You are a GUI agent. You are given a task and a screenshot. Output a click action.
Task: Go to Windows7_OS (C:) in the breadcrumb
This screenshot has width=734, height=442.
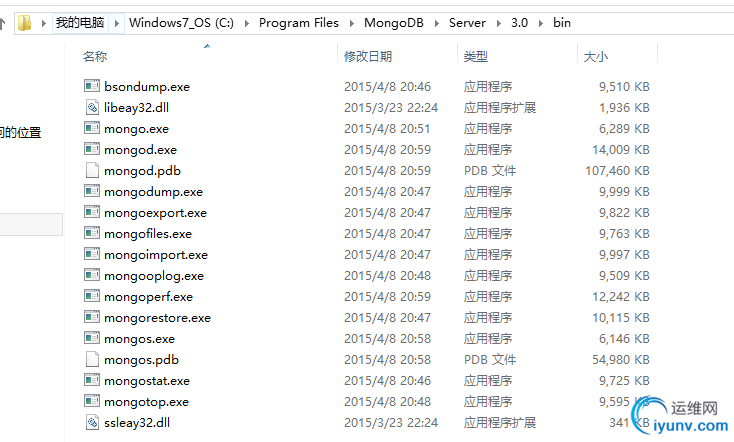pos(182,22)
